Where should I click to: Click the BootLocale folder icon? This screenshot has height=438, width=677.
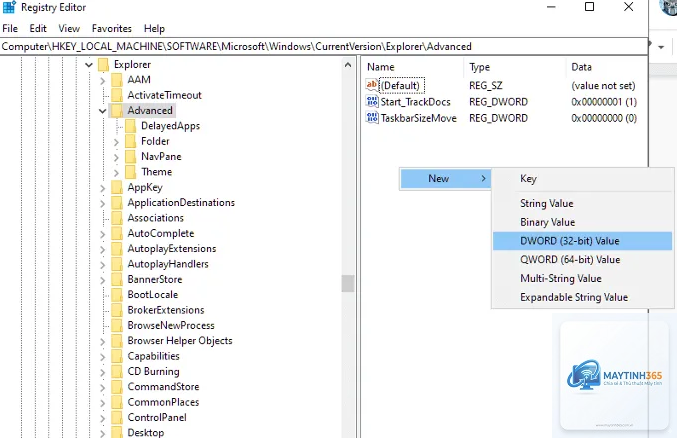tap(117, 295)
